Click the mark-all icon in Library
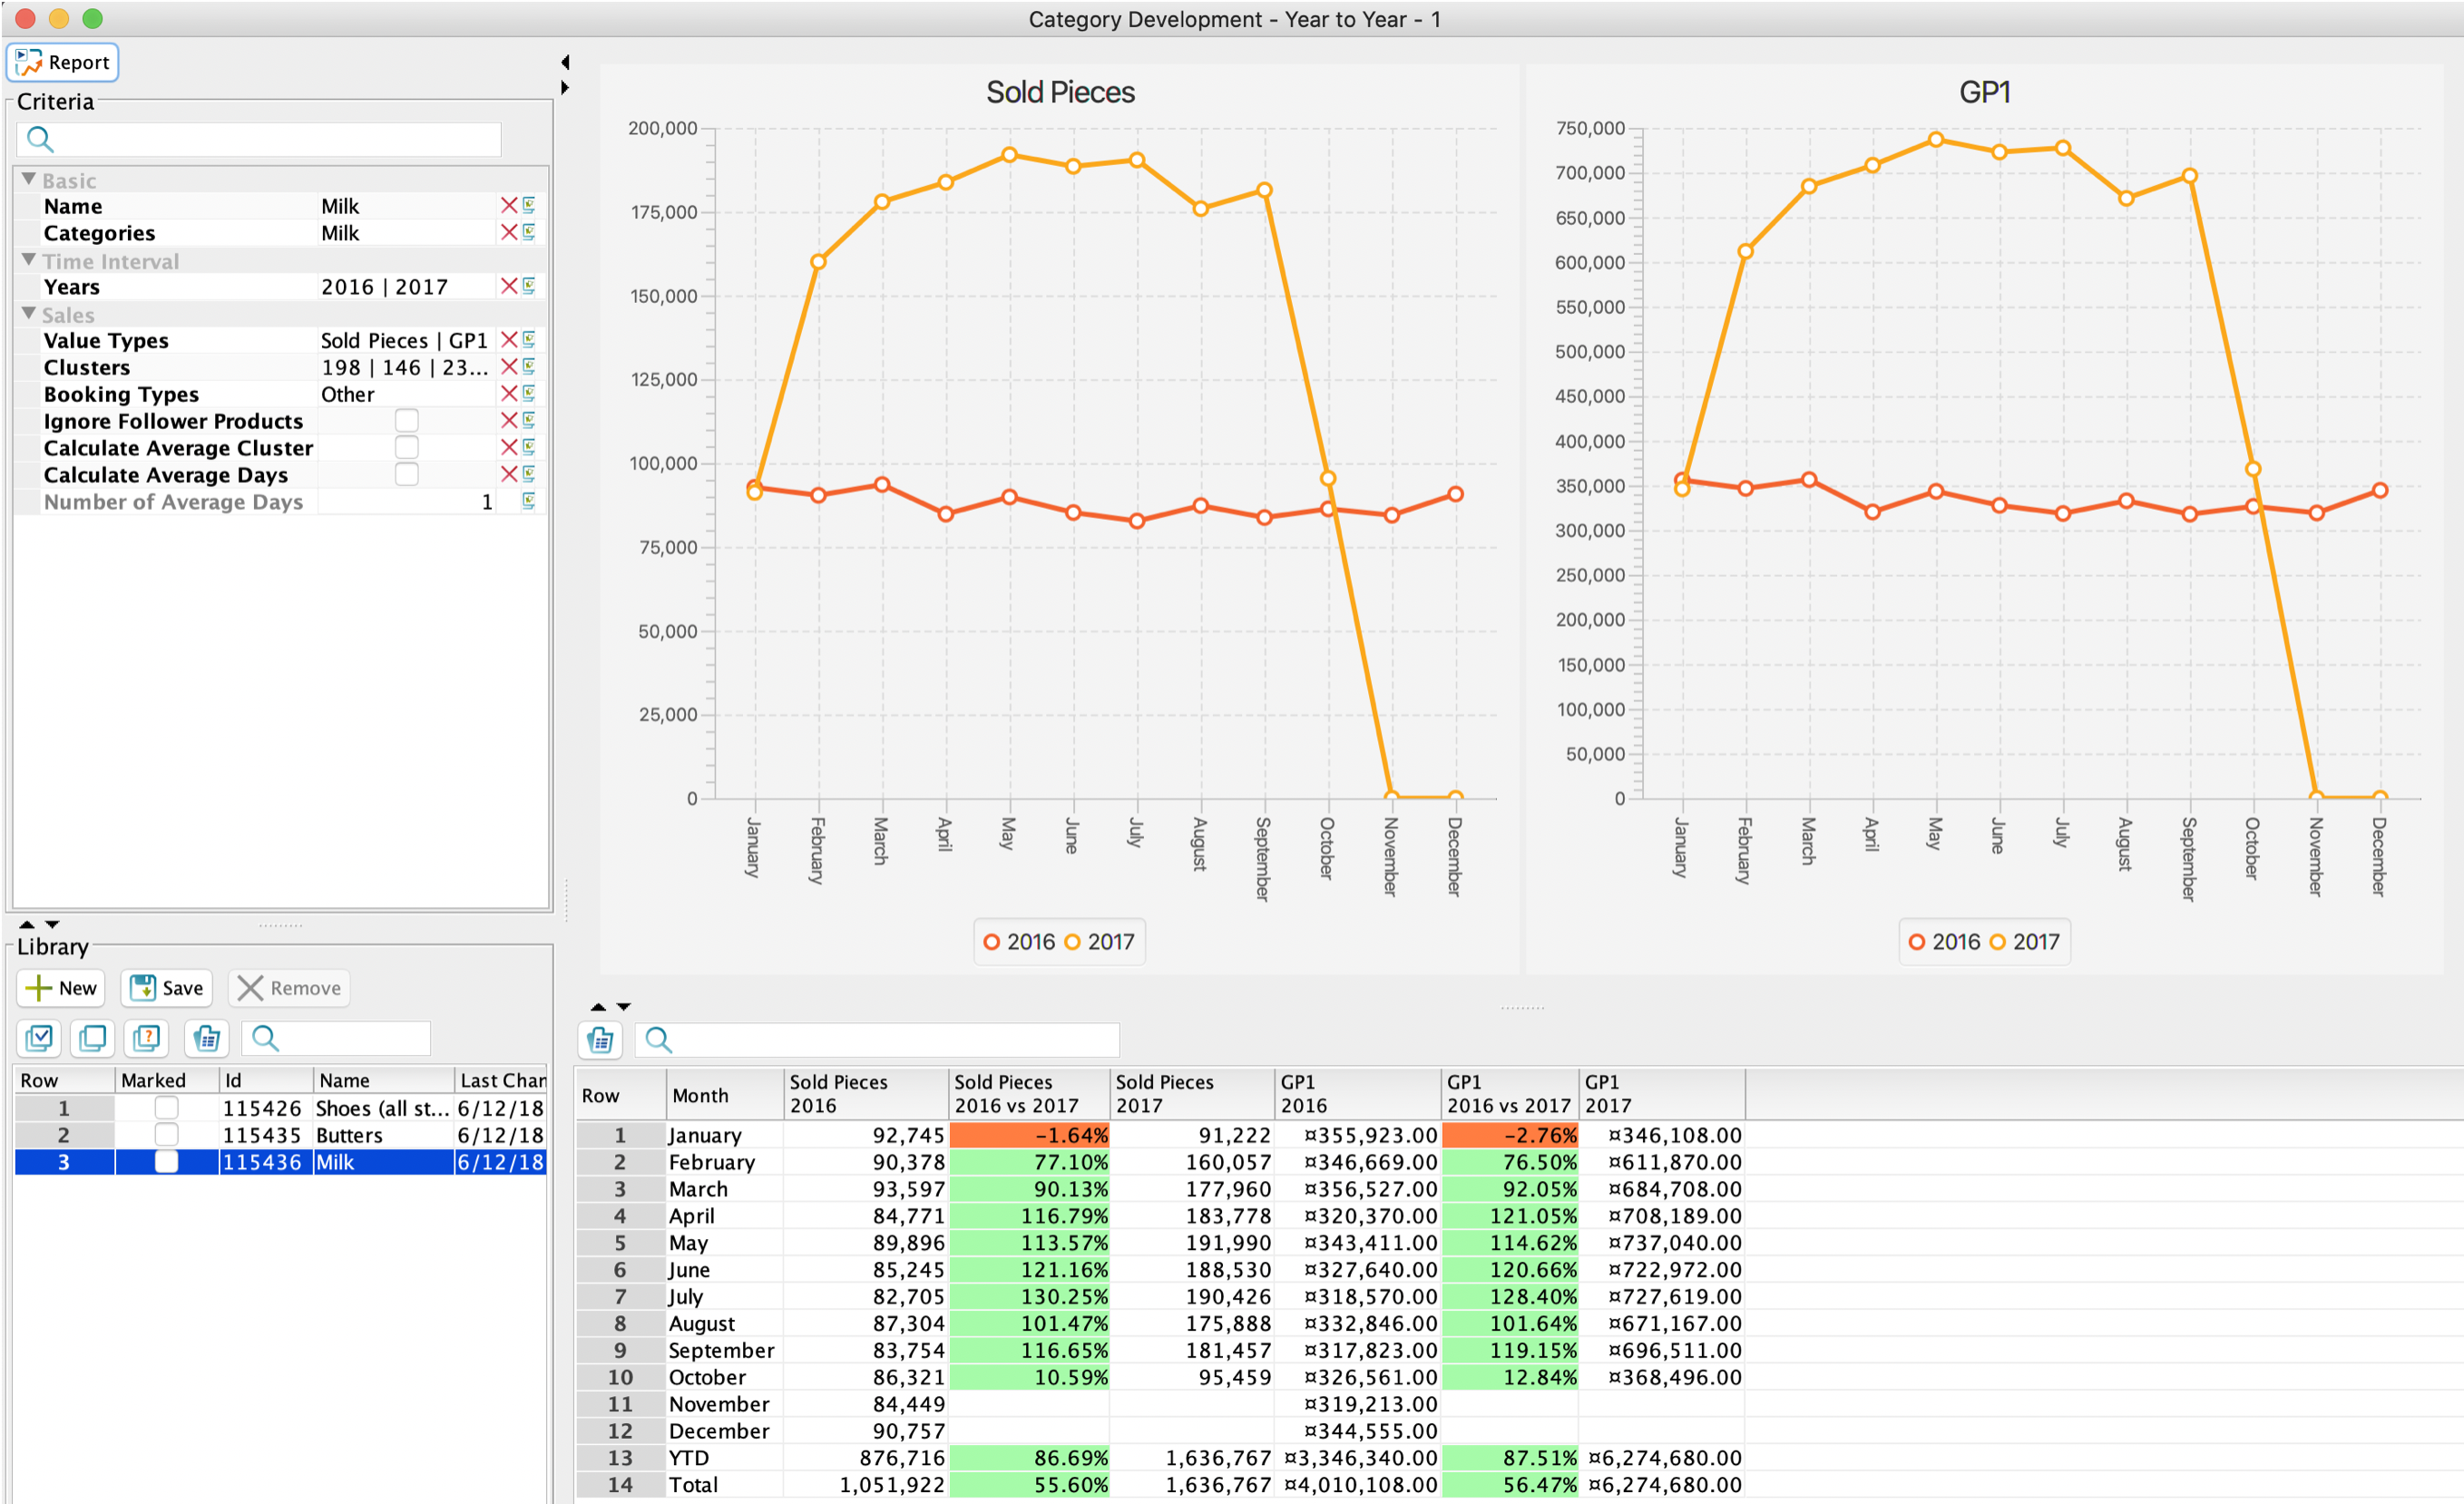The width and height of the screenshot is (2464, 1504). pyautogui.click(x=40, y=1038)
